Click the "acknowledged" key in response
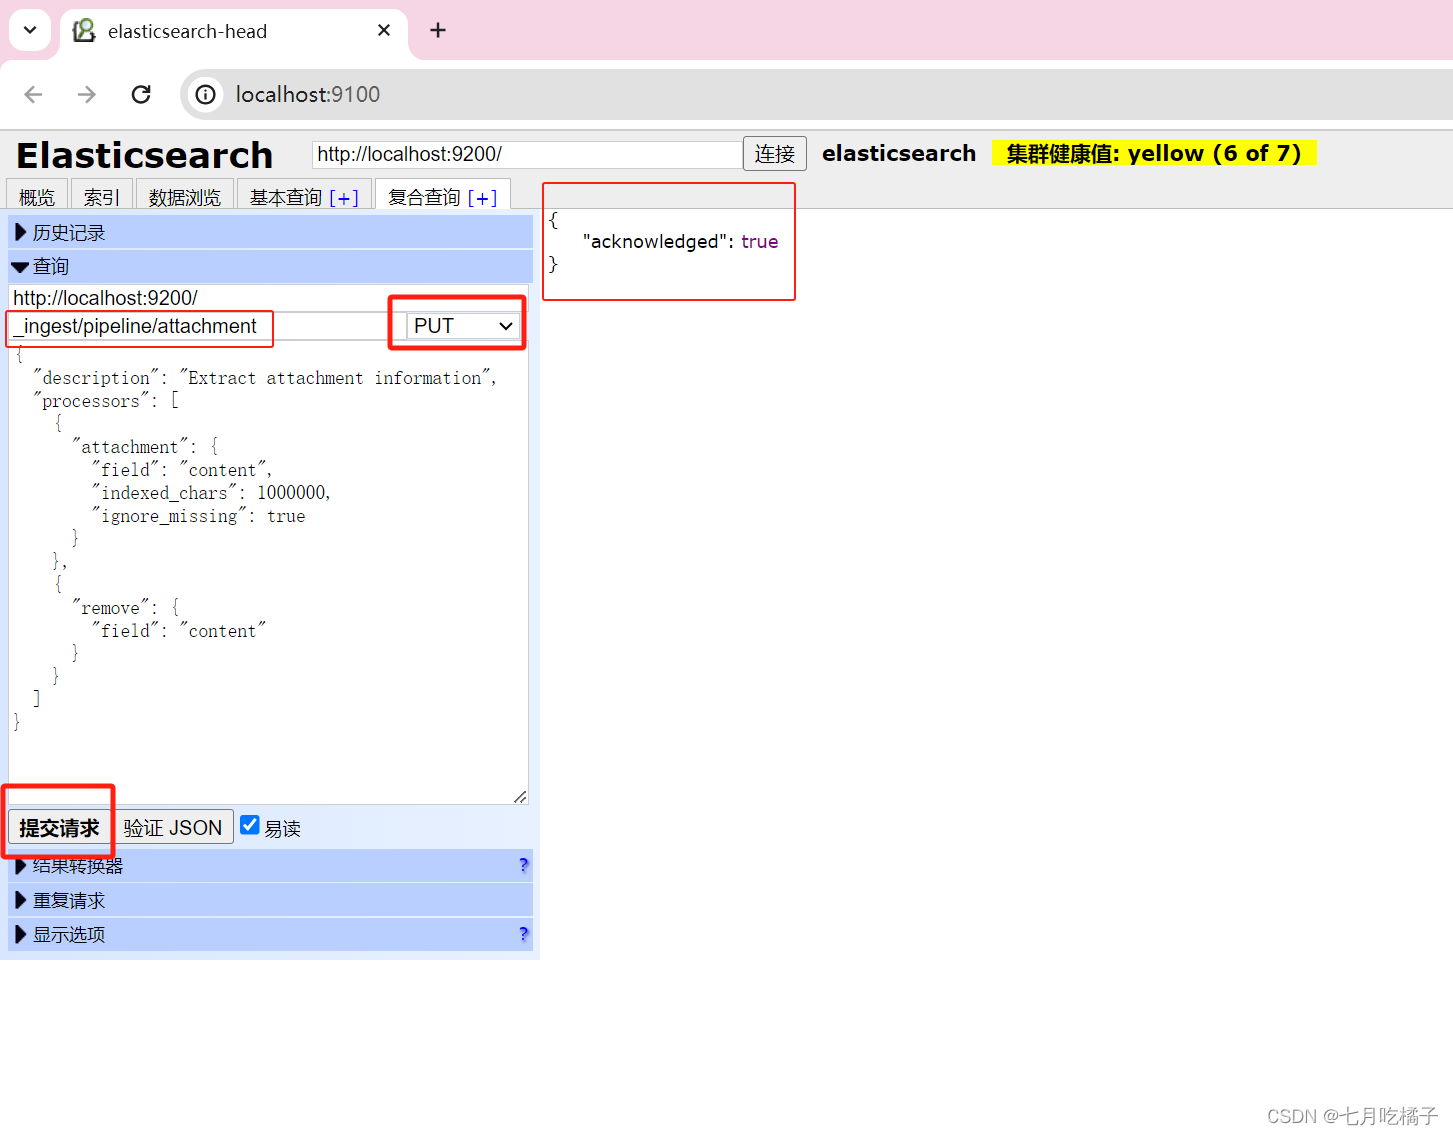Image resolution: width=1453 pixels, height=1135 pixels. tap(655, 241)
